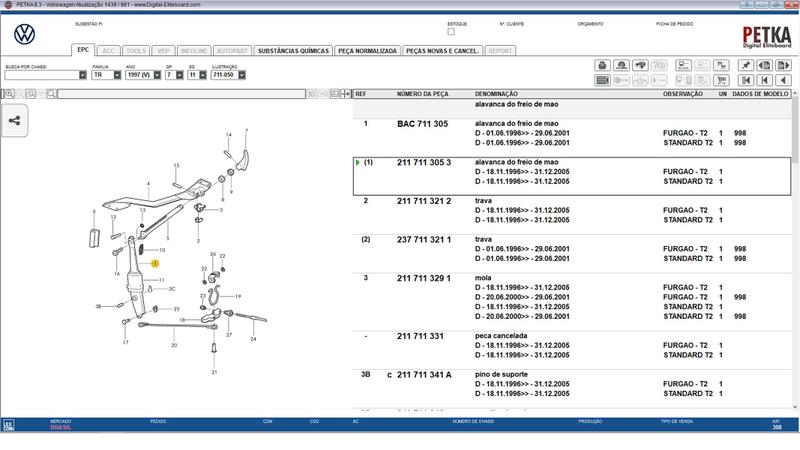Select part number BAC 711 305

tap(422, 123)
